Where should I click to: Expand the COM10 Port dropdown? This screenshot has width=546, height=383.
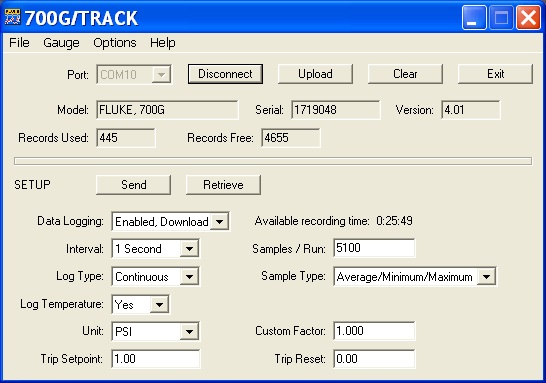pos(161,75)
